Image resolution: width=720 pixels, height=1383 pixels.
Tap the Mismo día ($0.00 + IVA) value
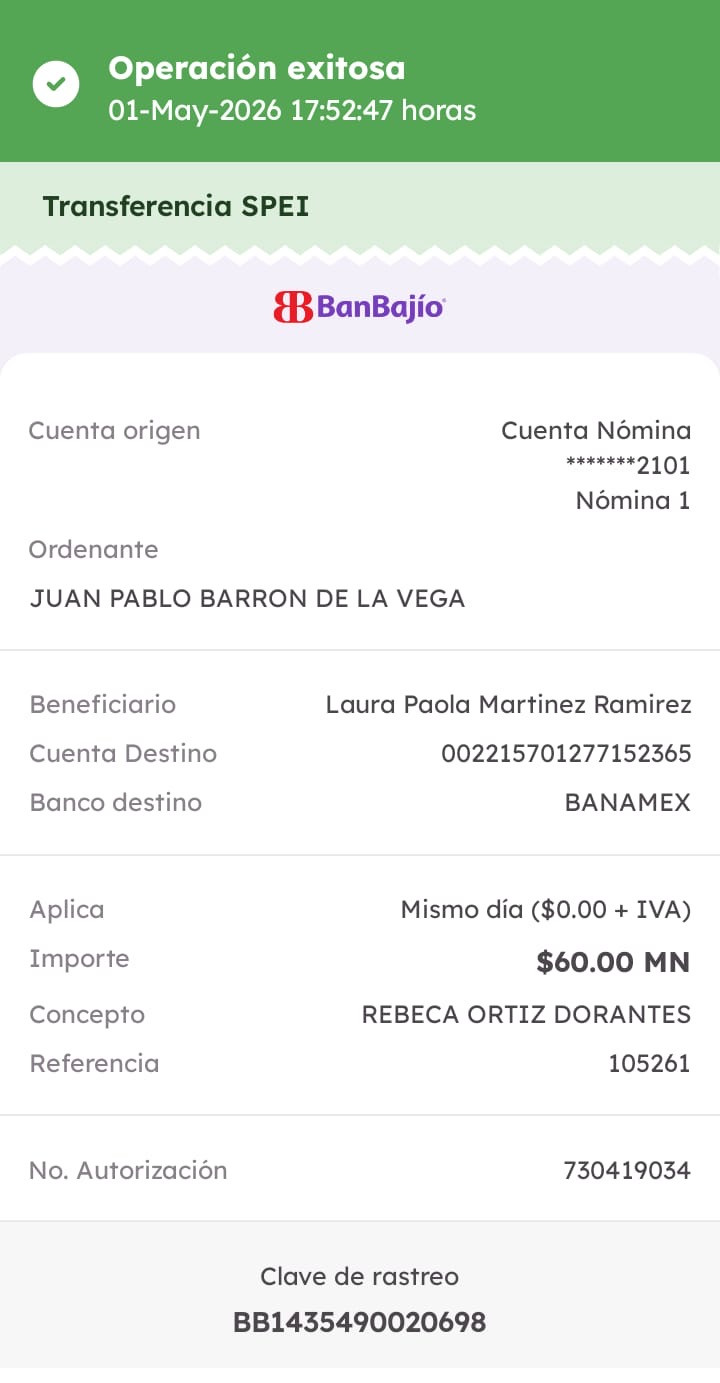tap(546, 910)
